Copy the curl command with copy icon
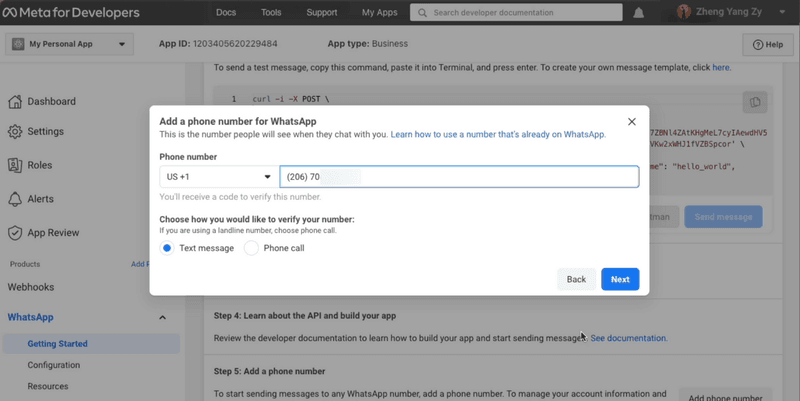 (755, 102)
